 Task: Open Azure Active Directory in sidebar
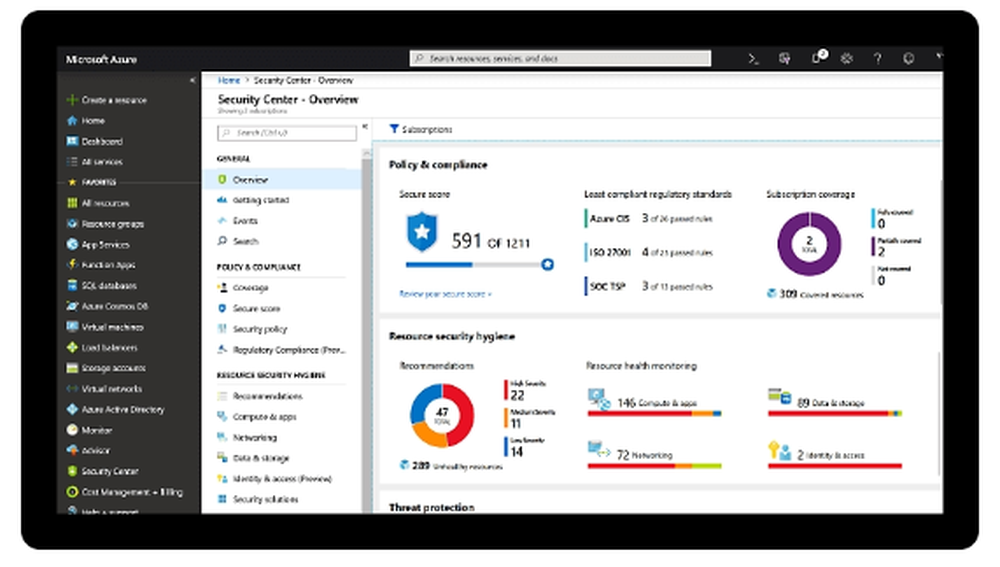pyautogui.click(x=115, y=409)
